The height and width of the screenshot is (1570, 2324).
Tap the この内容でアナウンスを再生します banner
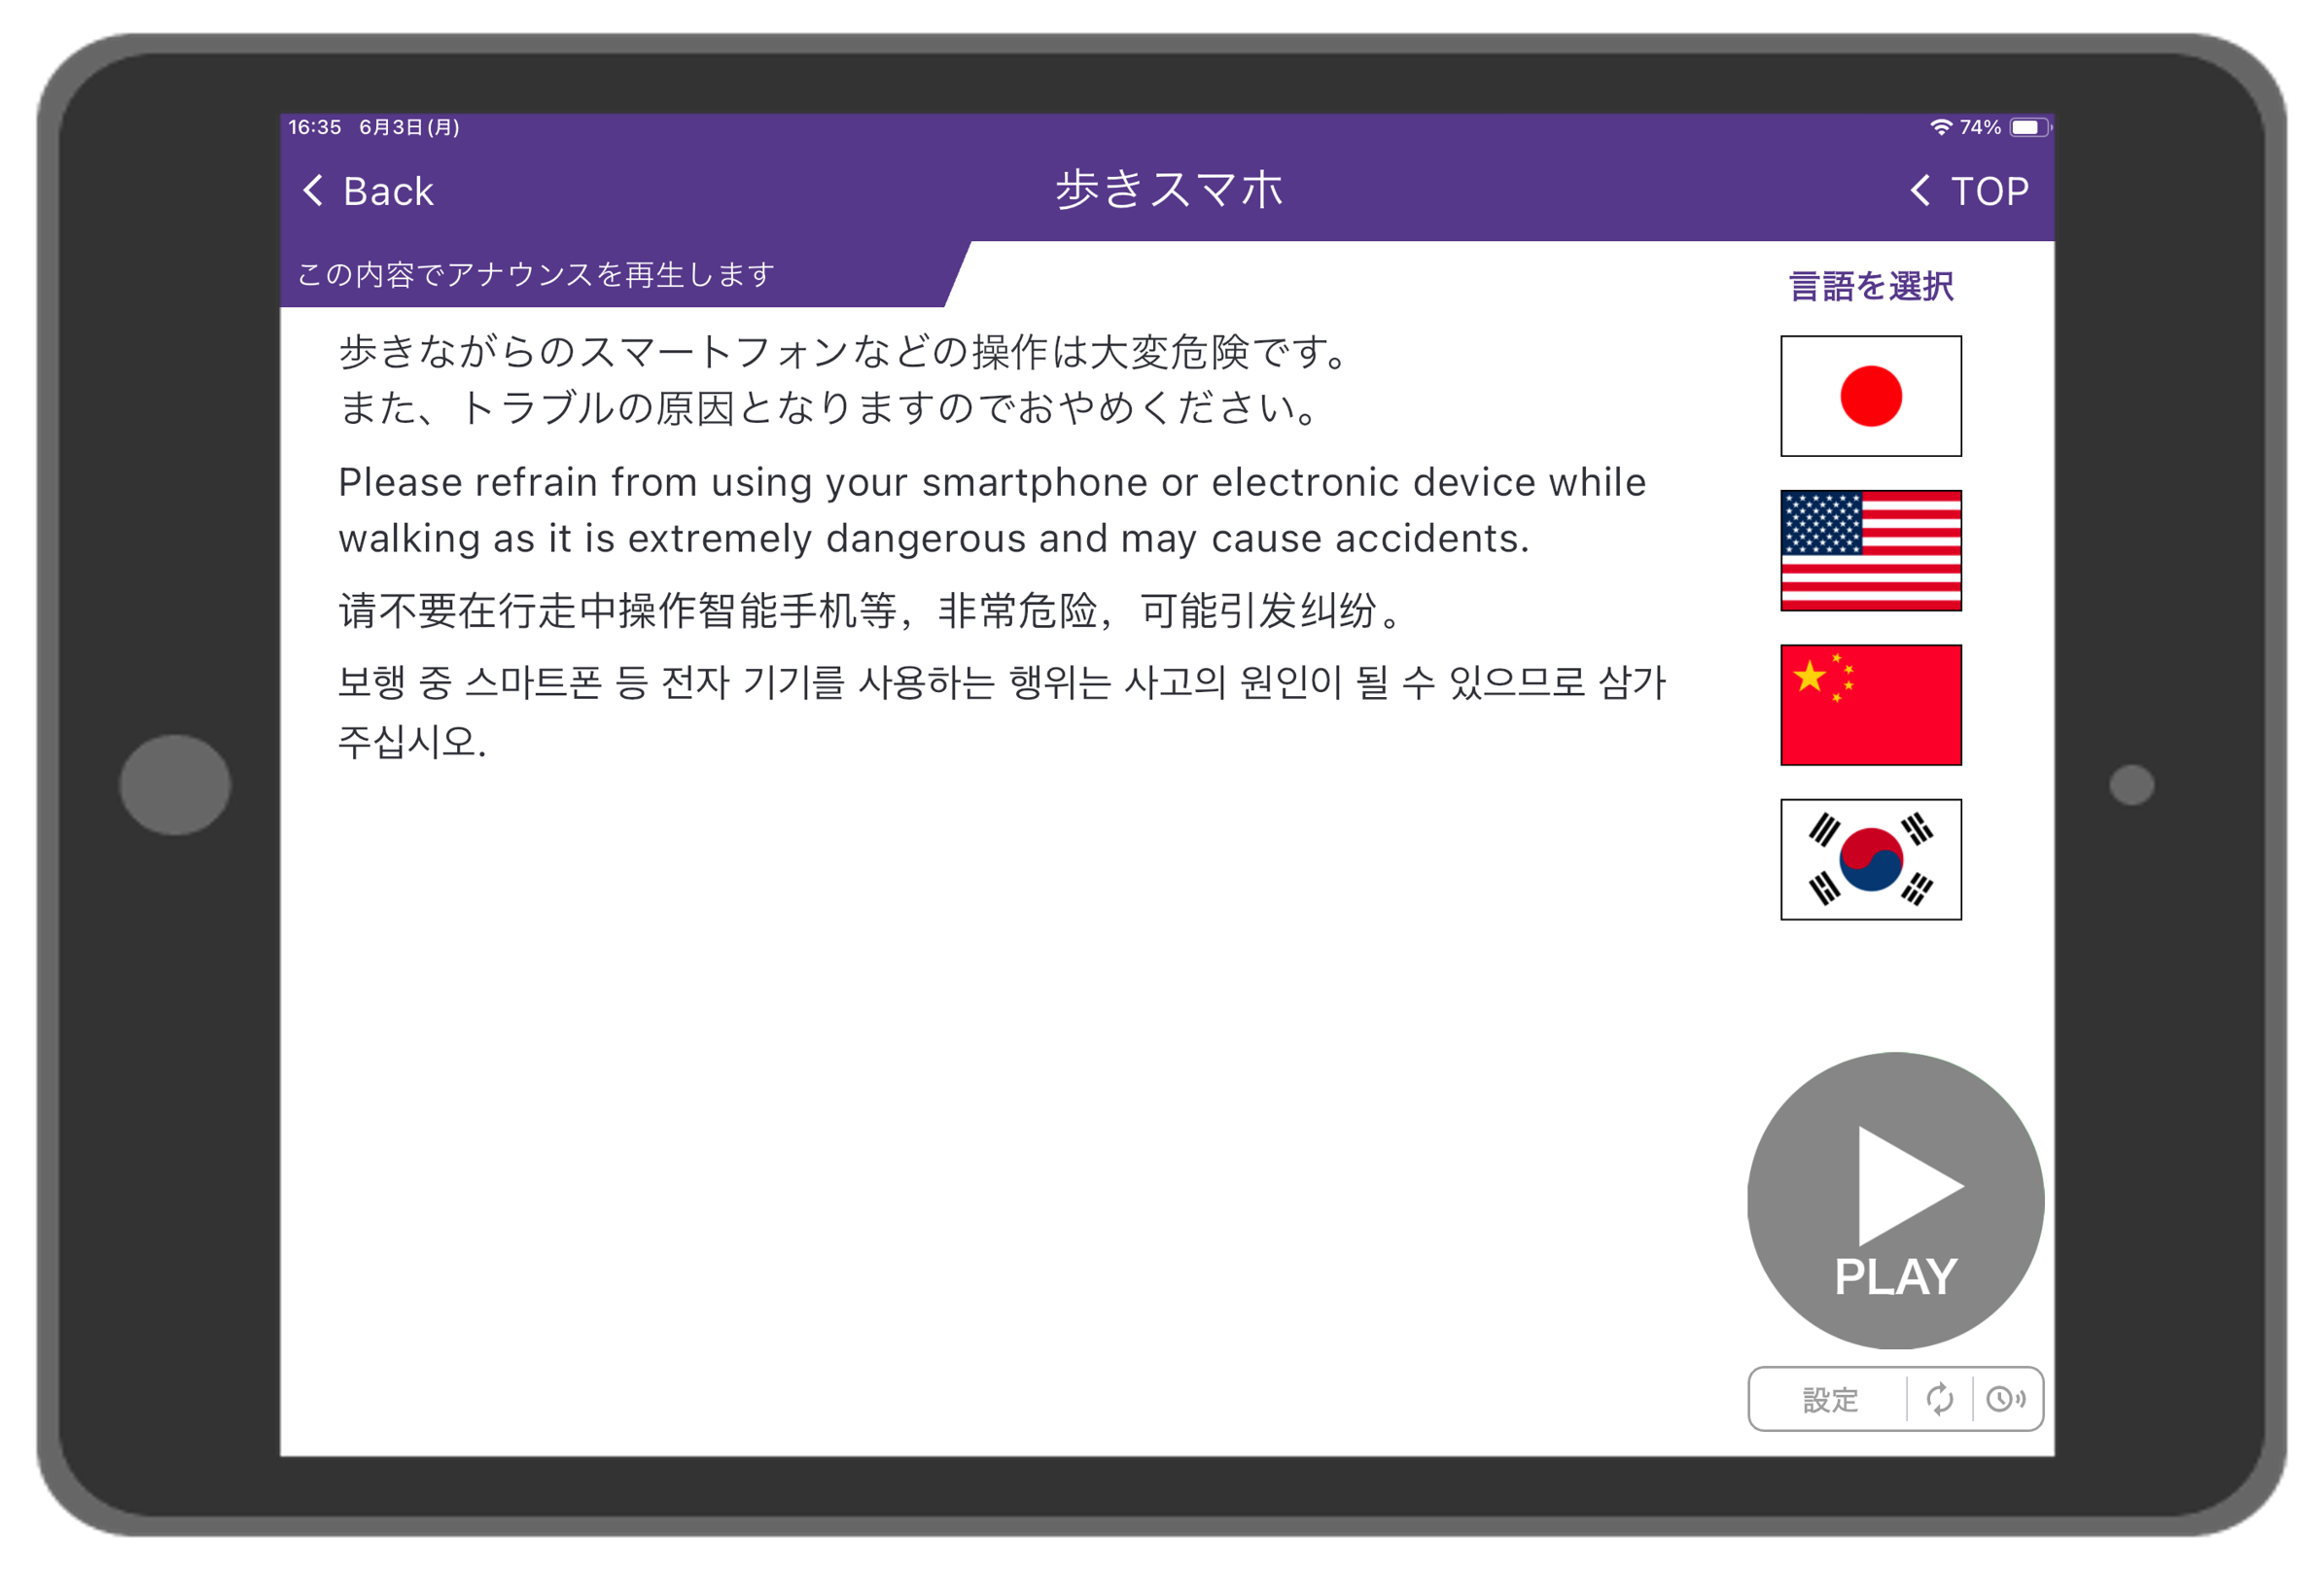(536, 274)
